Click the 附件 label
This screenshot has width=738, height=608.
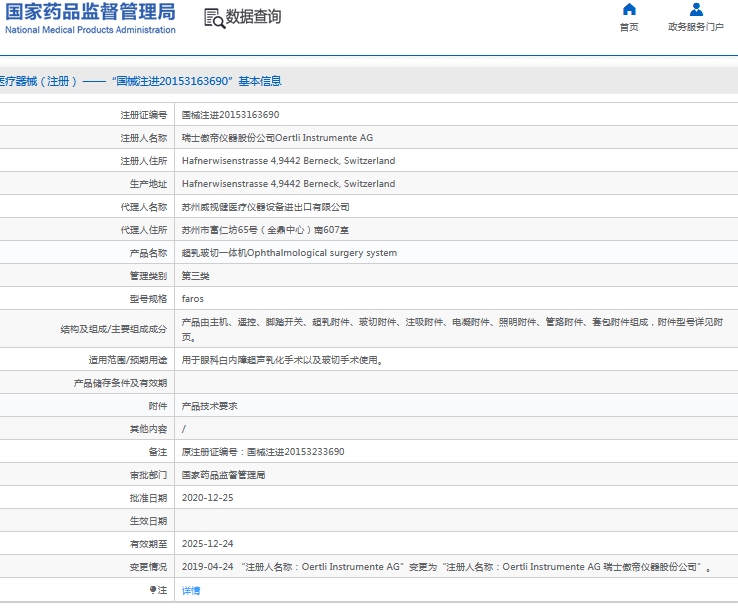(x=158, y=406)
